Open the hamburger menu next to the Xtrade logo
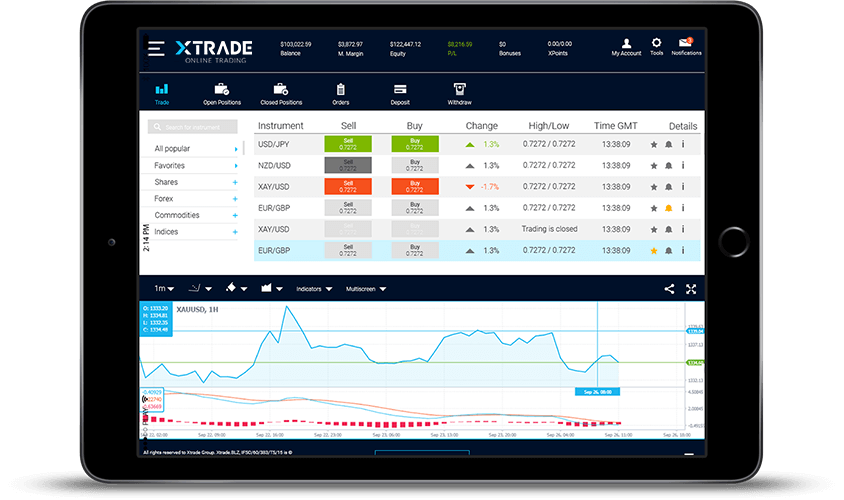Image resolution: width=844 pixels, height=500 pixels. 155,48
